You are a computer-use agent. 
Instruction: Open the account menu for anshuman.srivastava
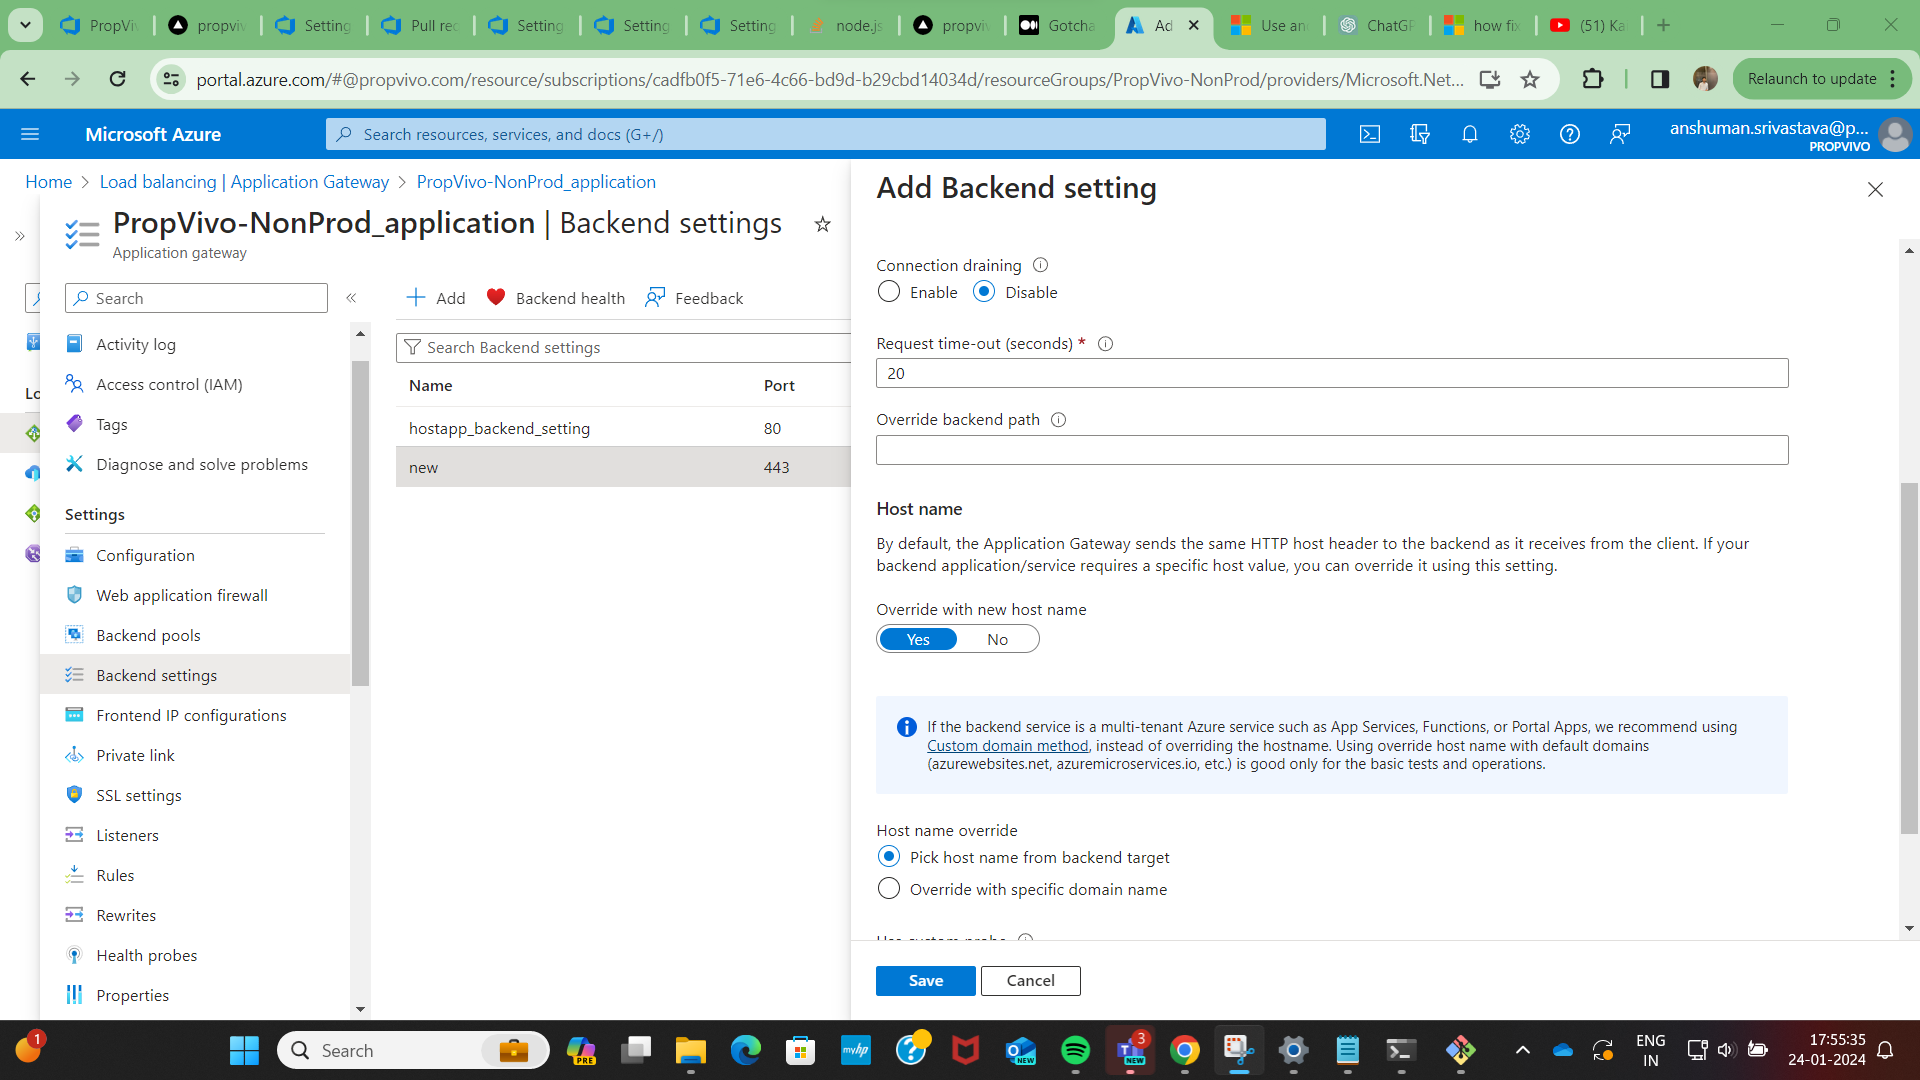[1790, 134]
